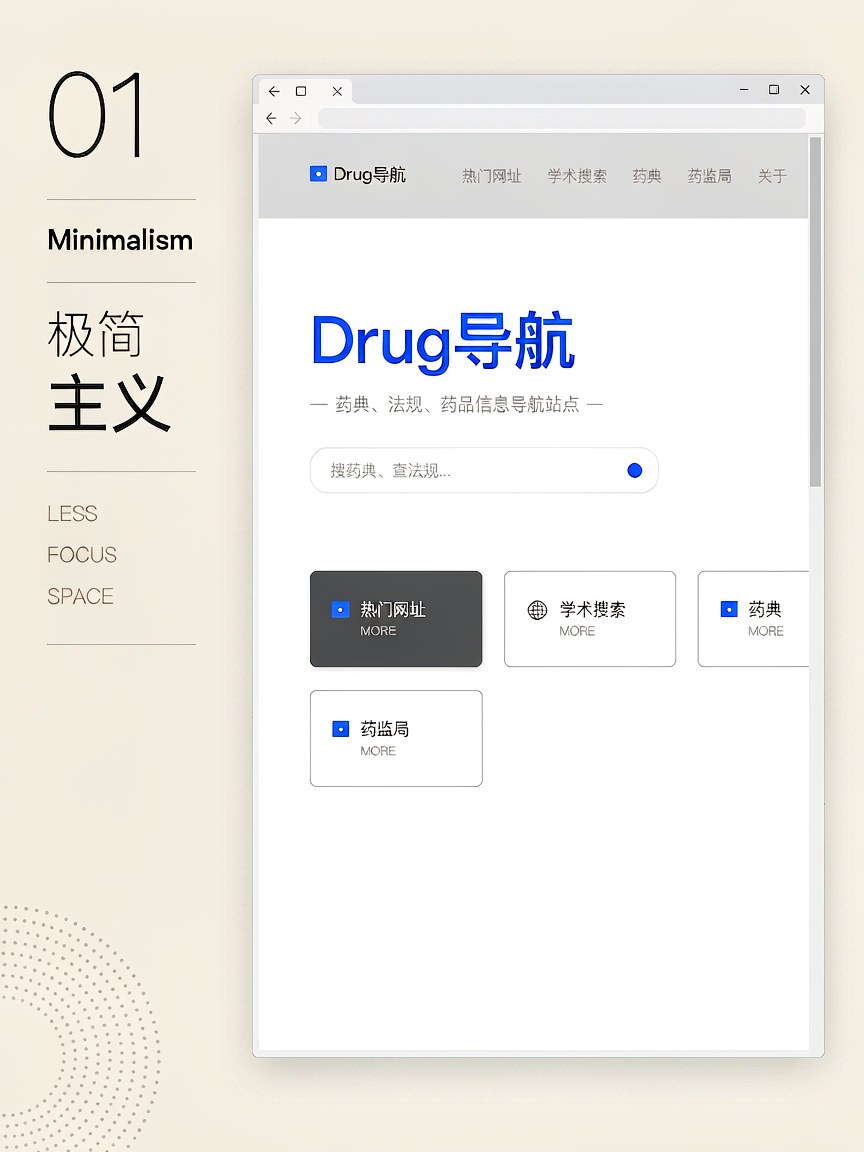Image resolution: width=864 pixels, height=1152 pixels.
Task: Click the subtitle 药典、法规、药品信息导航站点
Action: (457, 404)
